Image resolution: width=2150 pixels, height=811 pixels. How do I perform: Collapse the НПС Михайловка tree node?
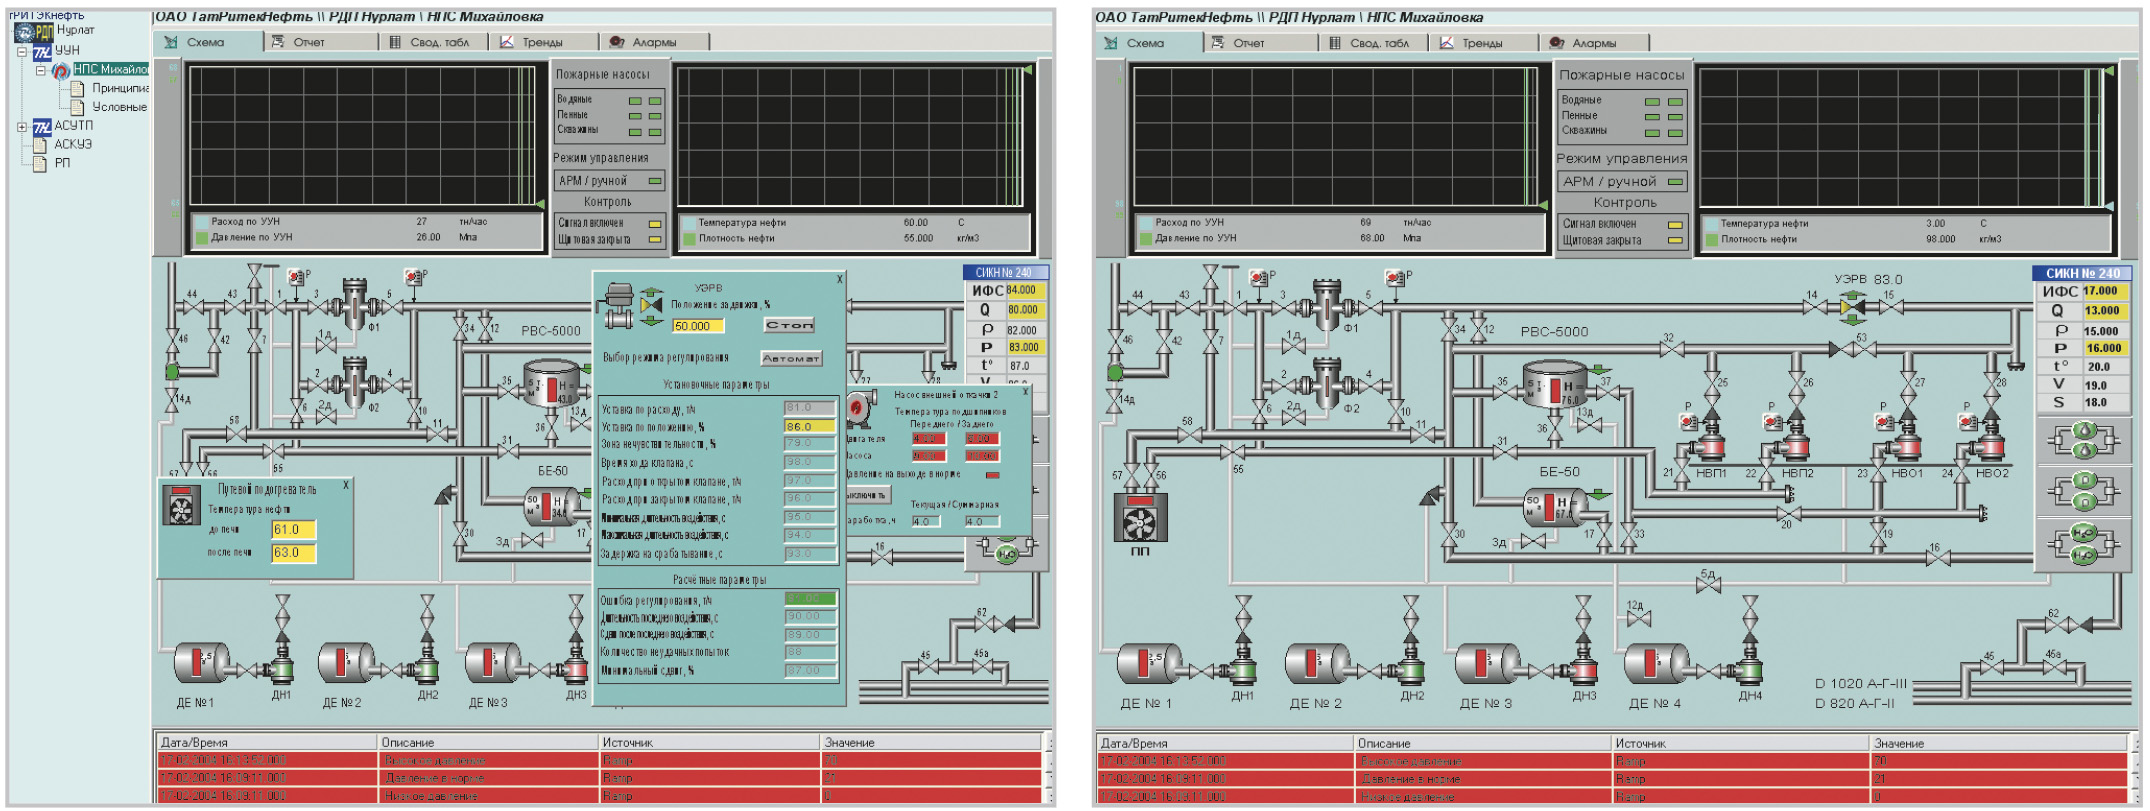coord(41,70)
